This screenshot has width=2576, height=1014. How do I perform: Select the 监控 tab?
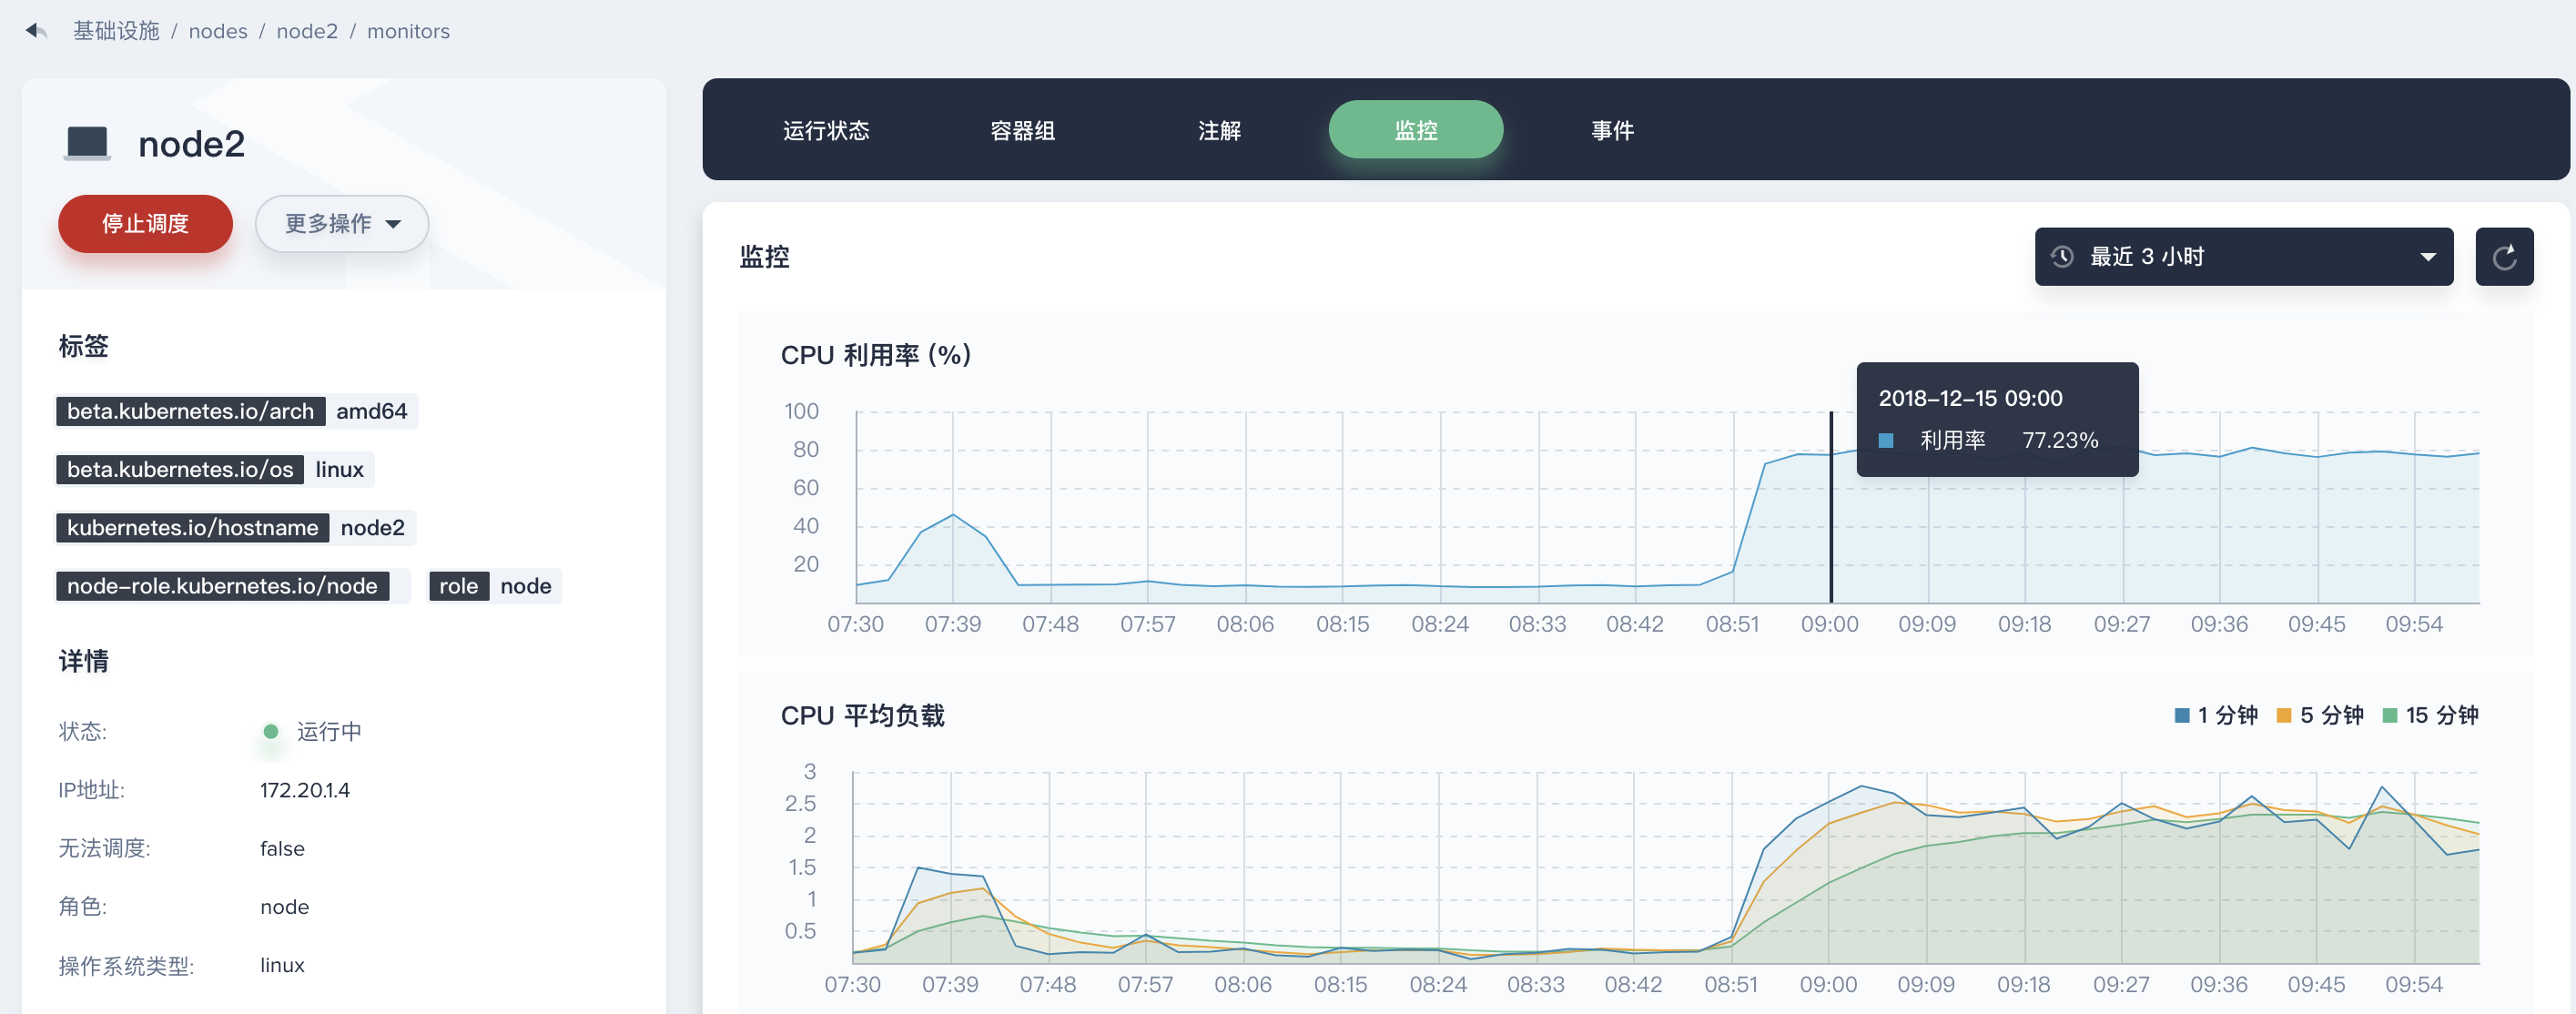(1415, 130)
